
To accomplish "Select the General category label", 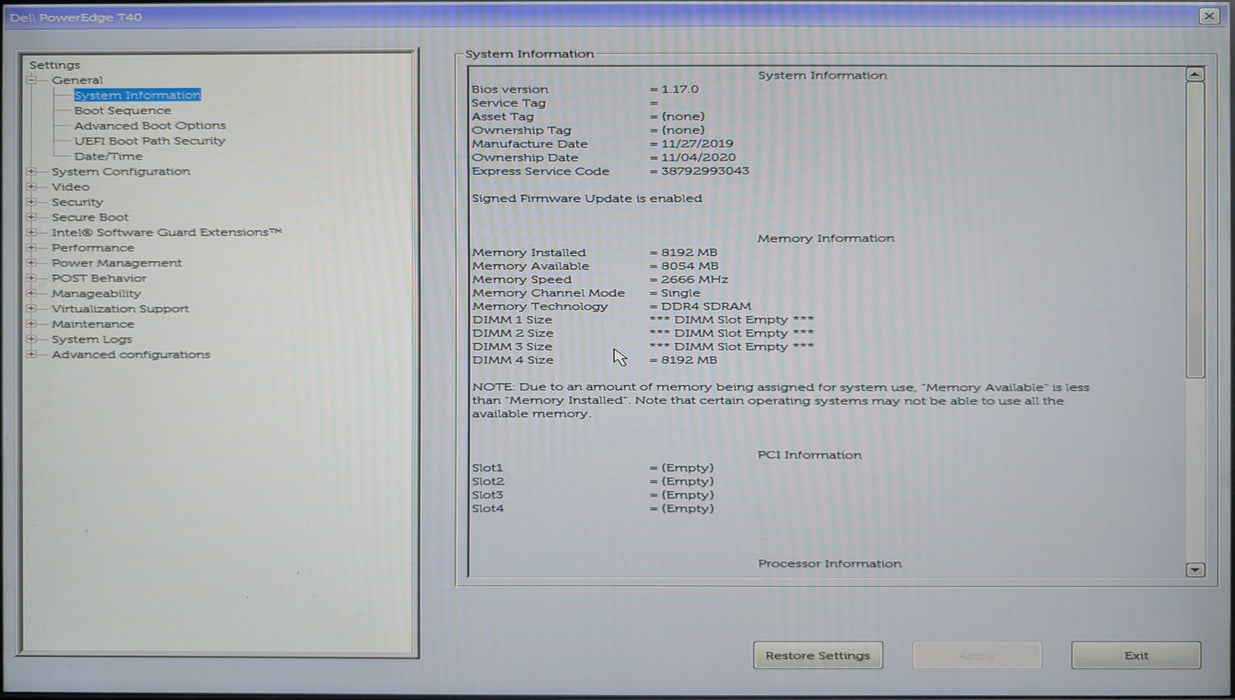I will coord(77,80).
